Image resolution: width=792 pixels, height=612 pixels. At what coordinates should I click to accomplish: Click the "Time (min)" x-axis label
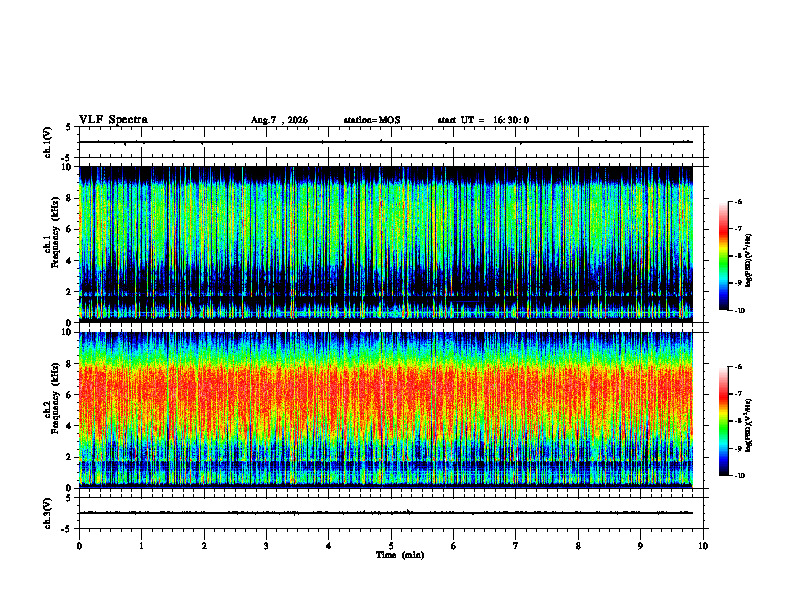pos(400,555)
